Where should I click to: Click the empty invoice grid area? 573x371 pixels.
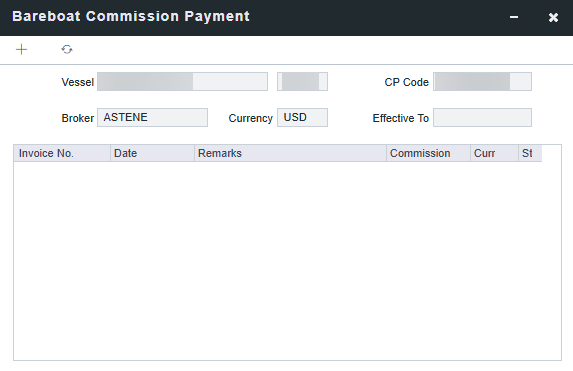[287, 261]
